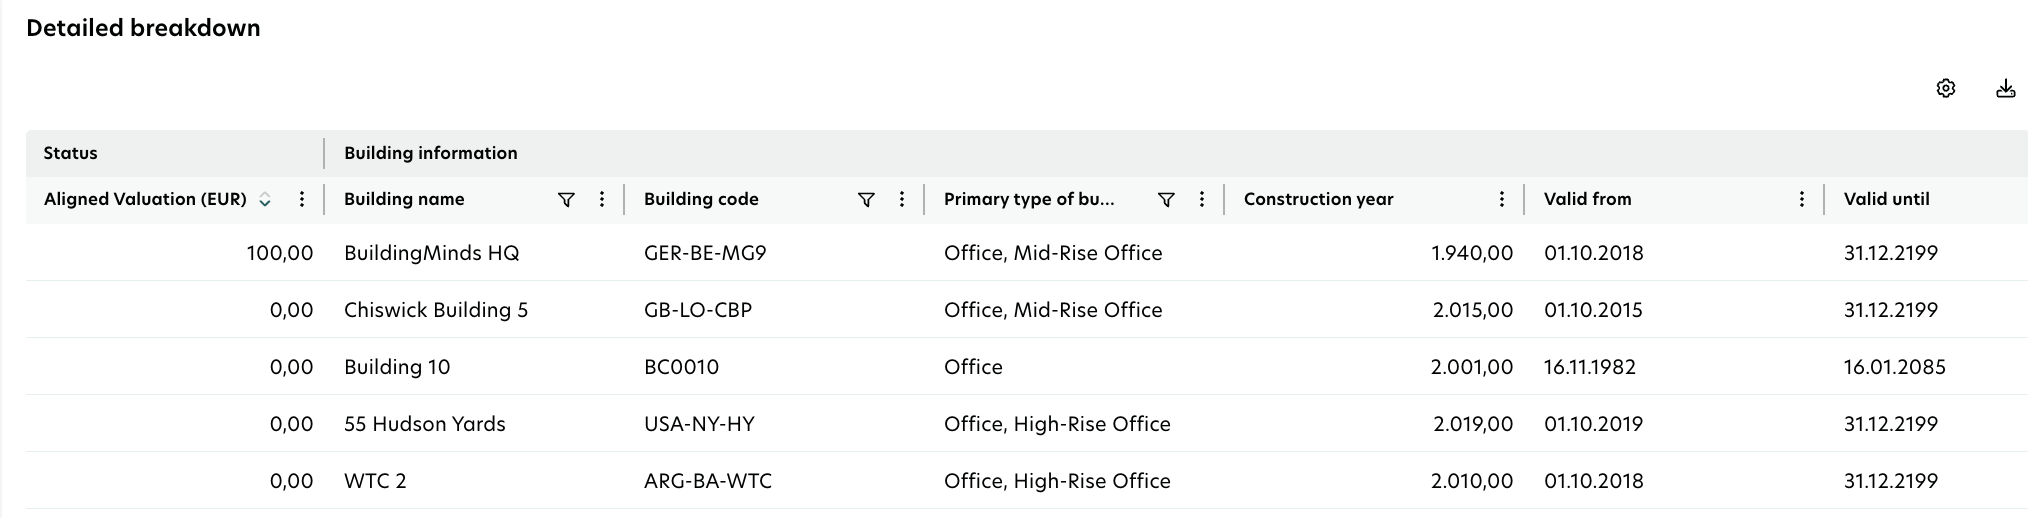Screen dimensions: 2028x518
Task: Filter the Building code column
Action: [866, 200]
